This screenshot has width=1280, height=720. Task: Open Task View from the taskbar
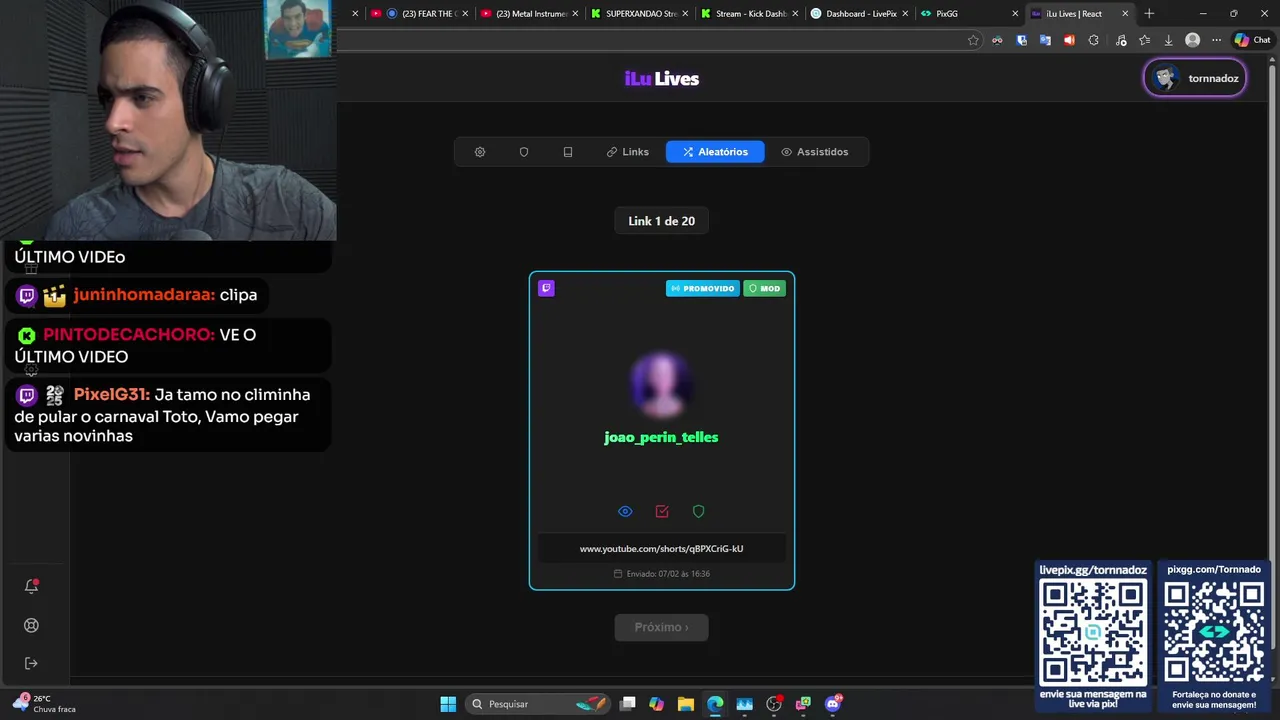coord(627,704)
